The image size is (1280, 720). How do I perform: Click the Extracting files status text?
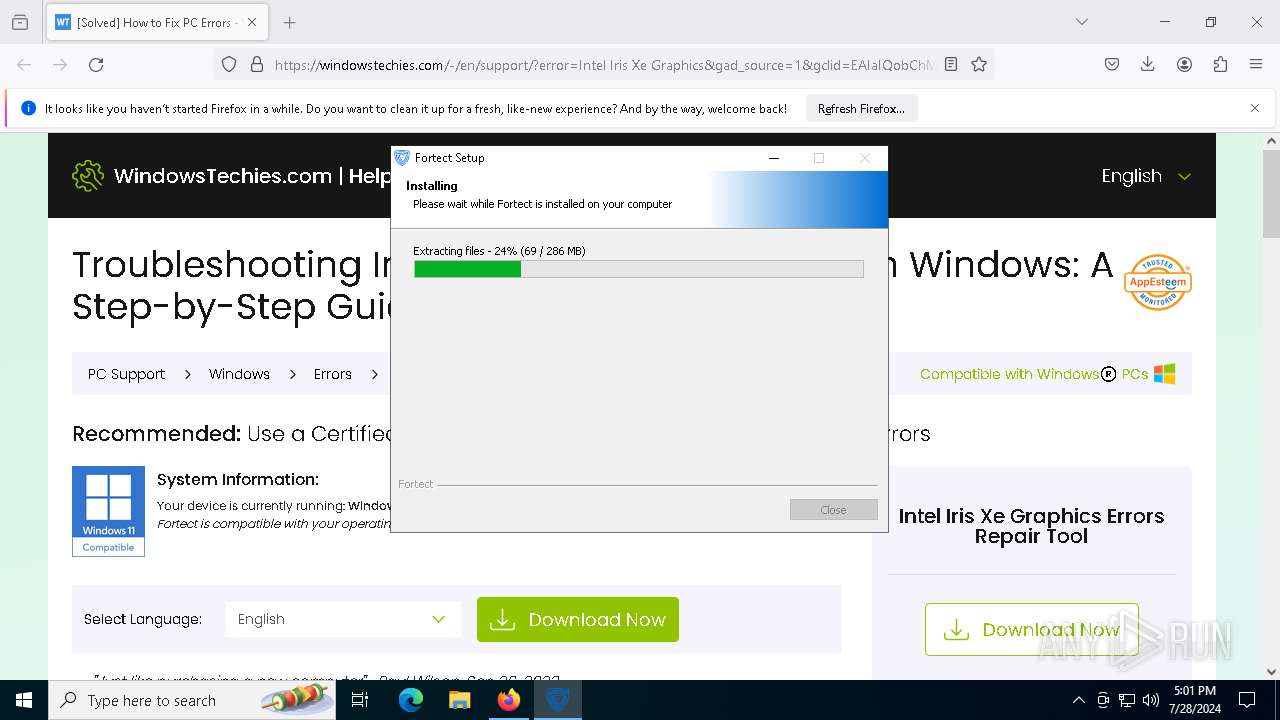click(499, 251)
